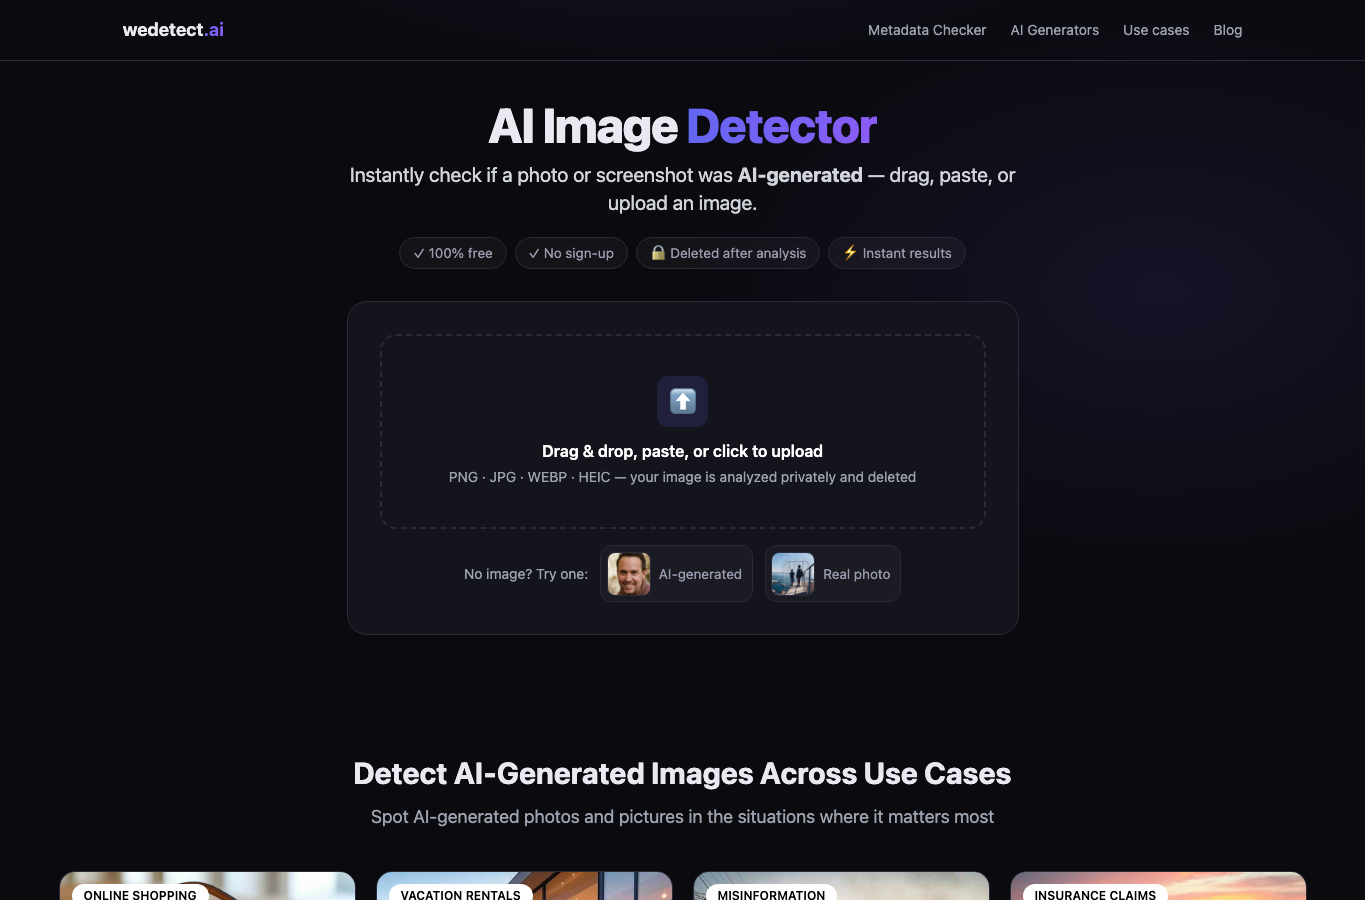1365x900 pixels.
Task: Open the Online Shopping use case card
Action: [x=207, y=886]
